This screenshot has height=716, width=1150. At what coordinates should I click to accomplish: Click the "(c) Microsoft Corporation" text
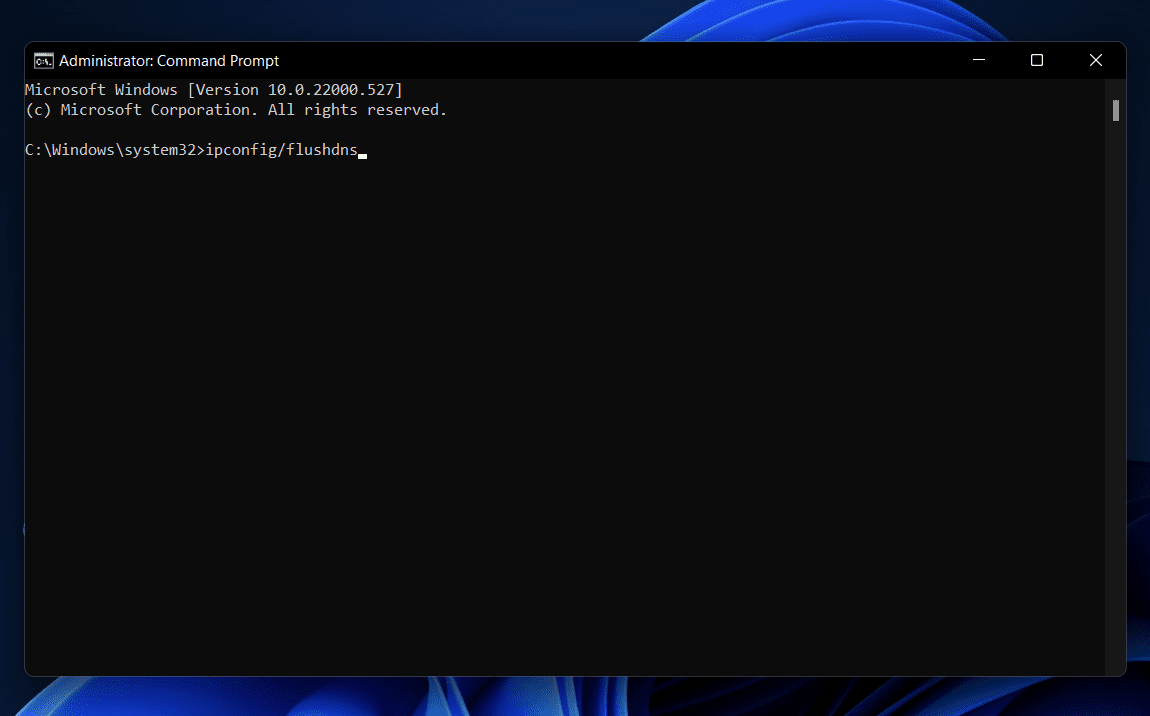pyautogui.click(x=142, y=110)
